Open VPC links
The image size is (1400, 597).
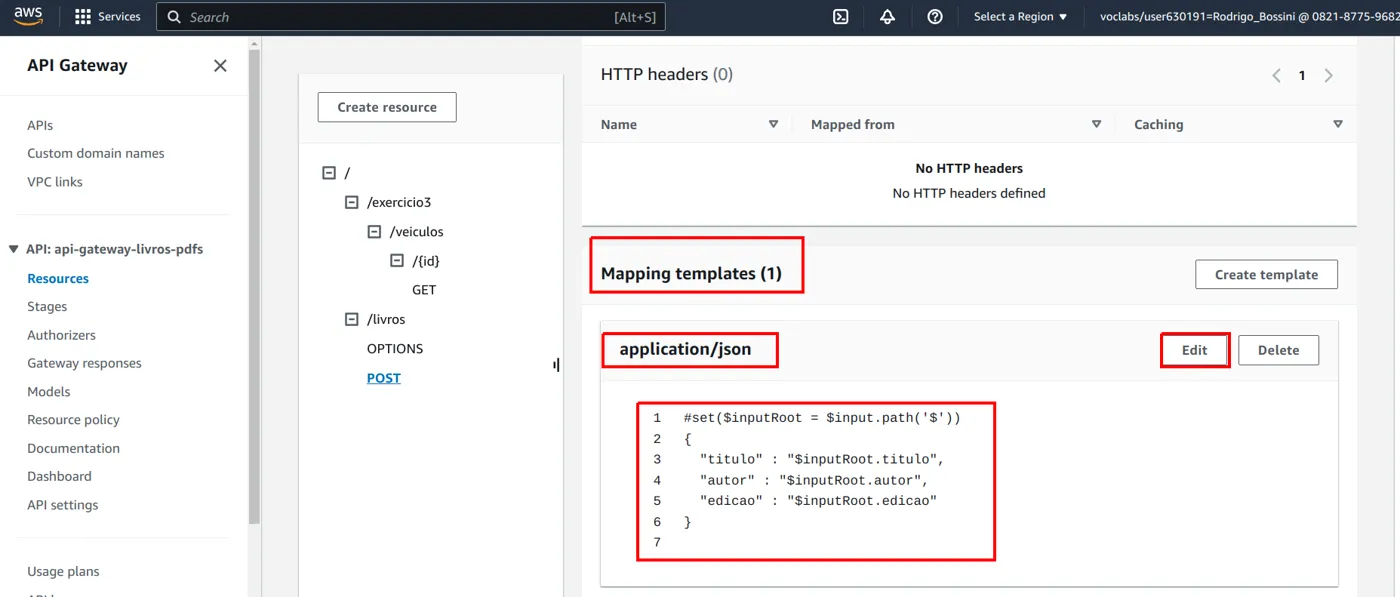55,182
